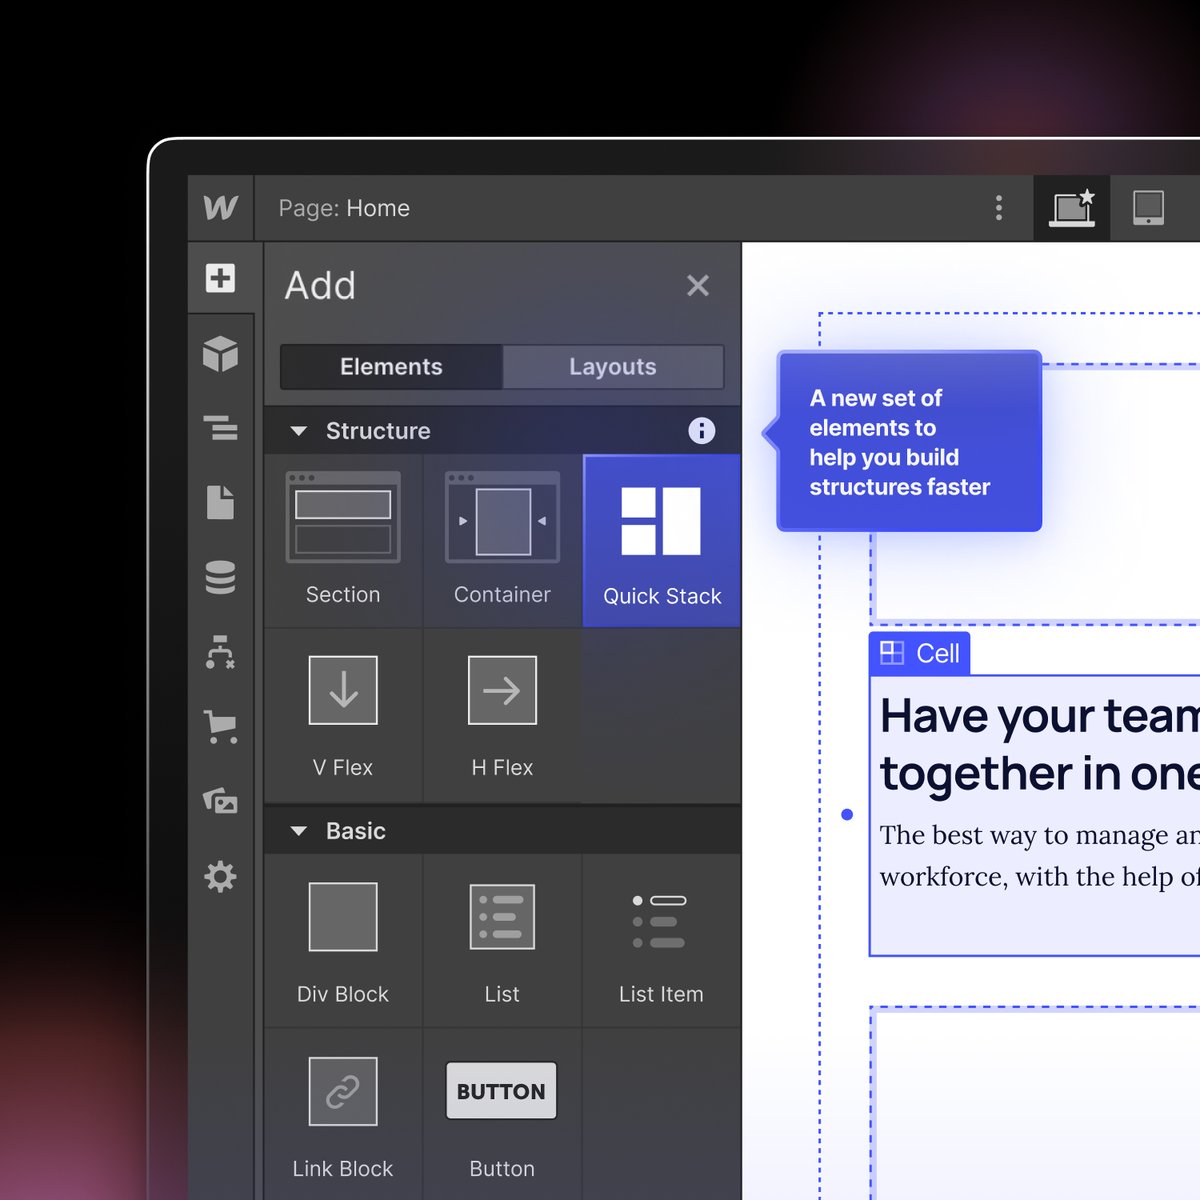
Task: Add an H Flex element
Action: coord(502,715)
